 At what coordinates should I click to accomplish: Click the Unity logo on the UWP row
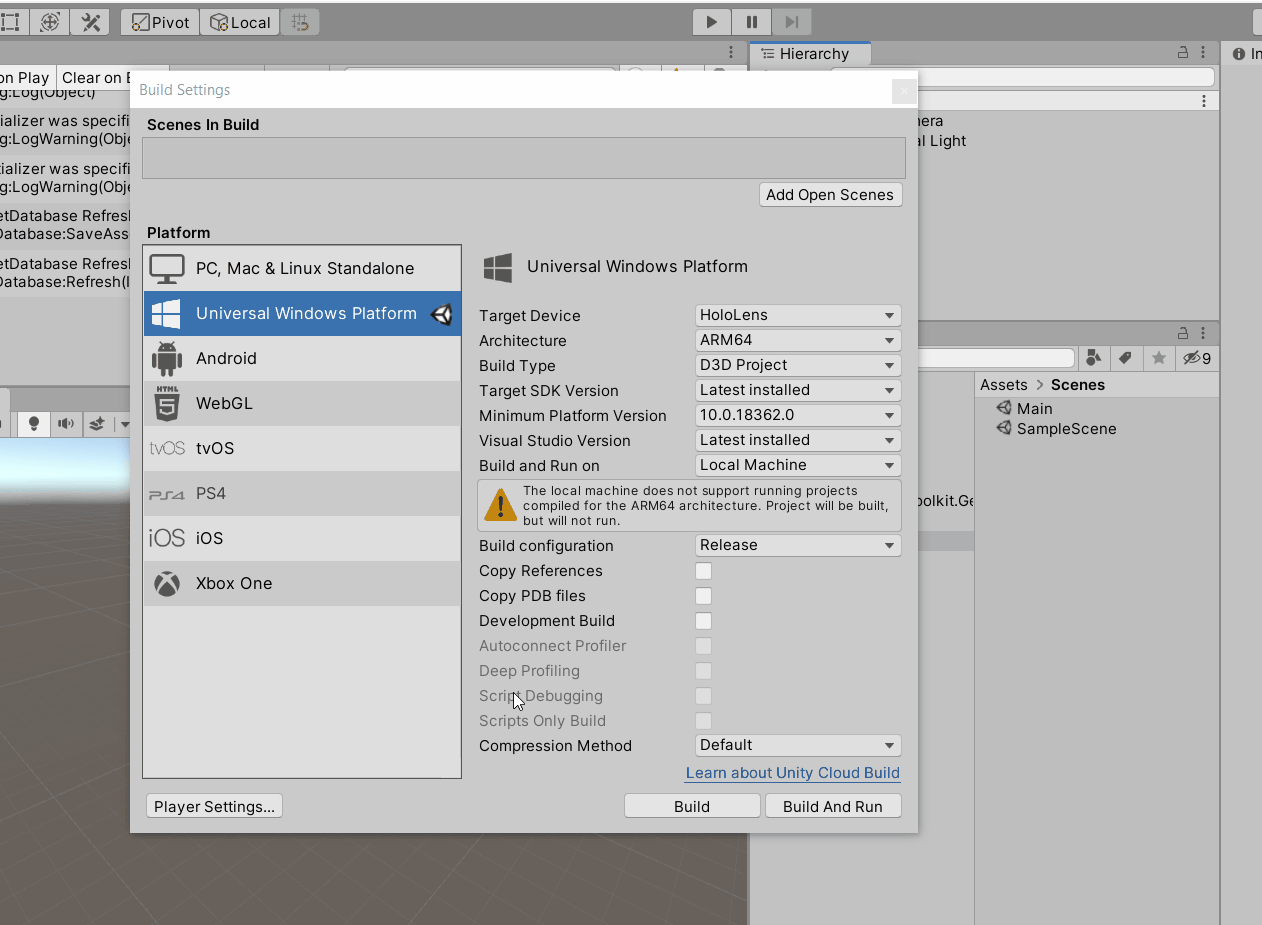click(441, 314)
